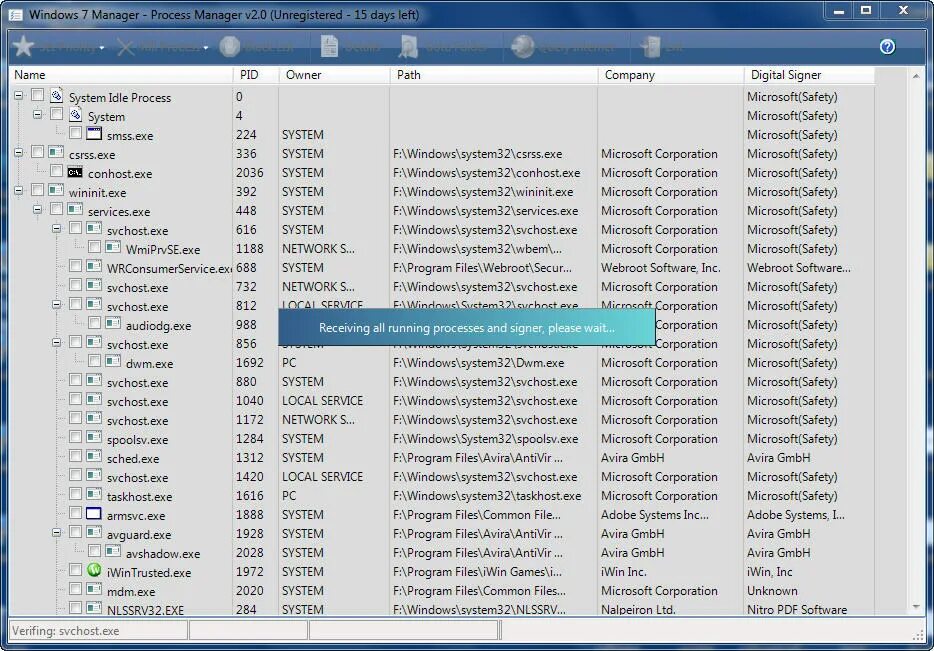The image size is (934, 651).
Task: Check the mdm.exe checkbox
Action: (75, 589)
